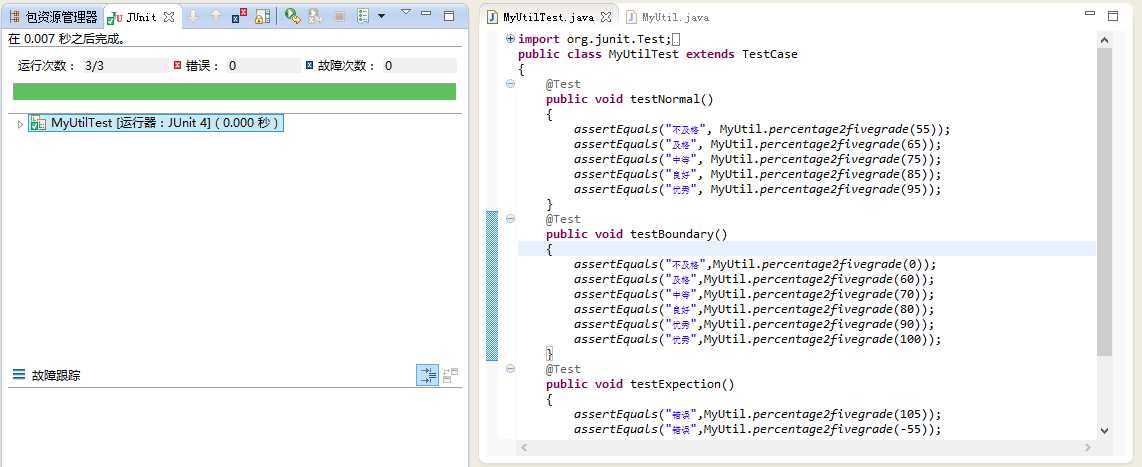This screenshot has height=467, width=1142.
Task: Switch to the 包资源管理器 tab
Action: (53, 17)
